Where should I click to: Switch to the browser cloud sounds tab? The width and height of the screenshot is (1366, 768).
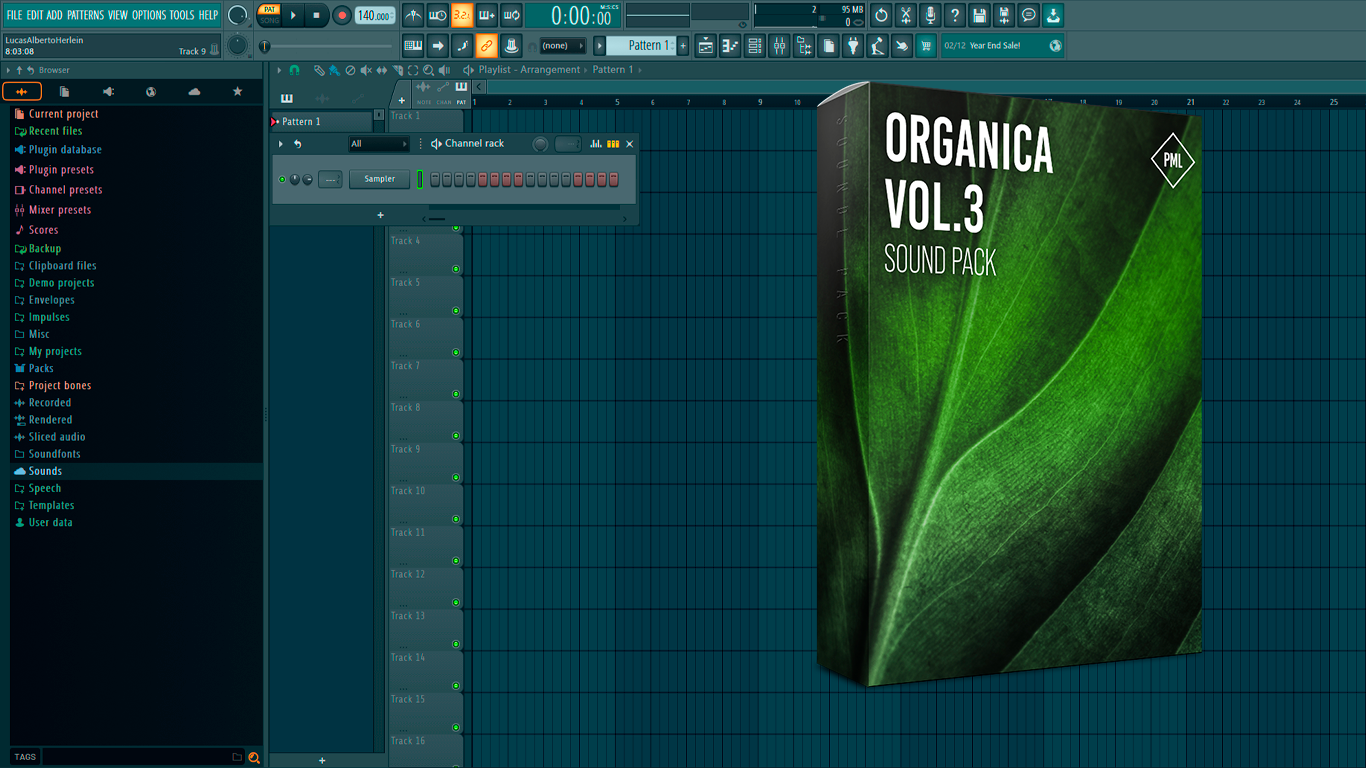pyautogui.click(x=194, y=92)
